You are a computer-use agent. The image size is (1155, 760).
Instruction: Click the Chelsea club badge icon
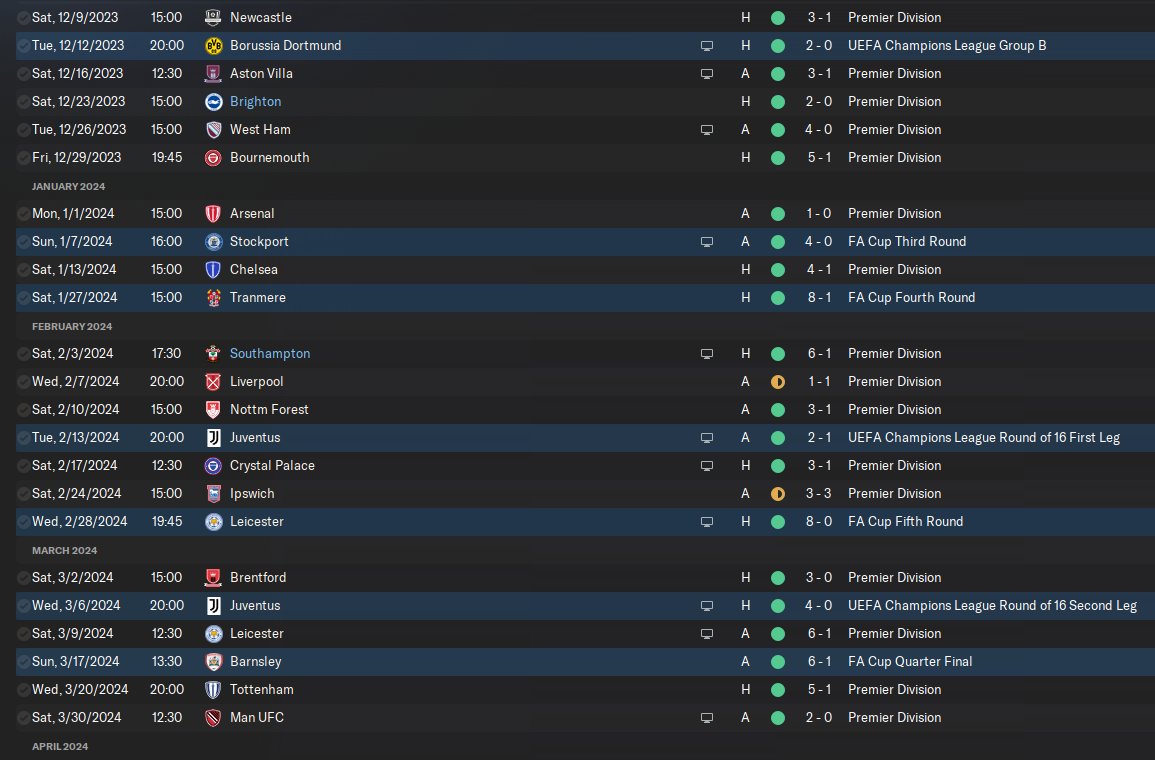212,269
